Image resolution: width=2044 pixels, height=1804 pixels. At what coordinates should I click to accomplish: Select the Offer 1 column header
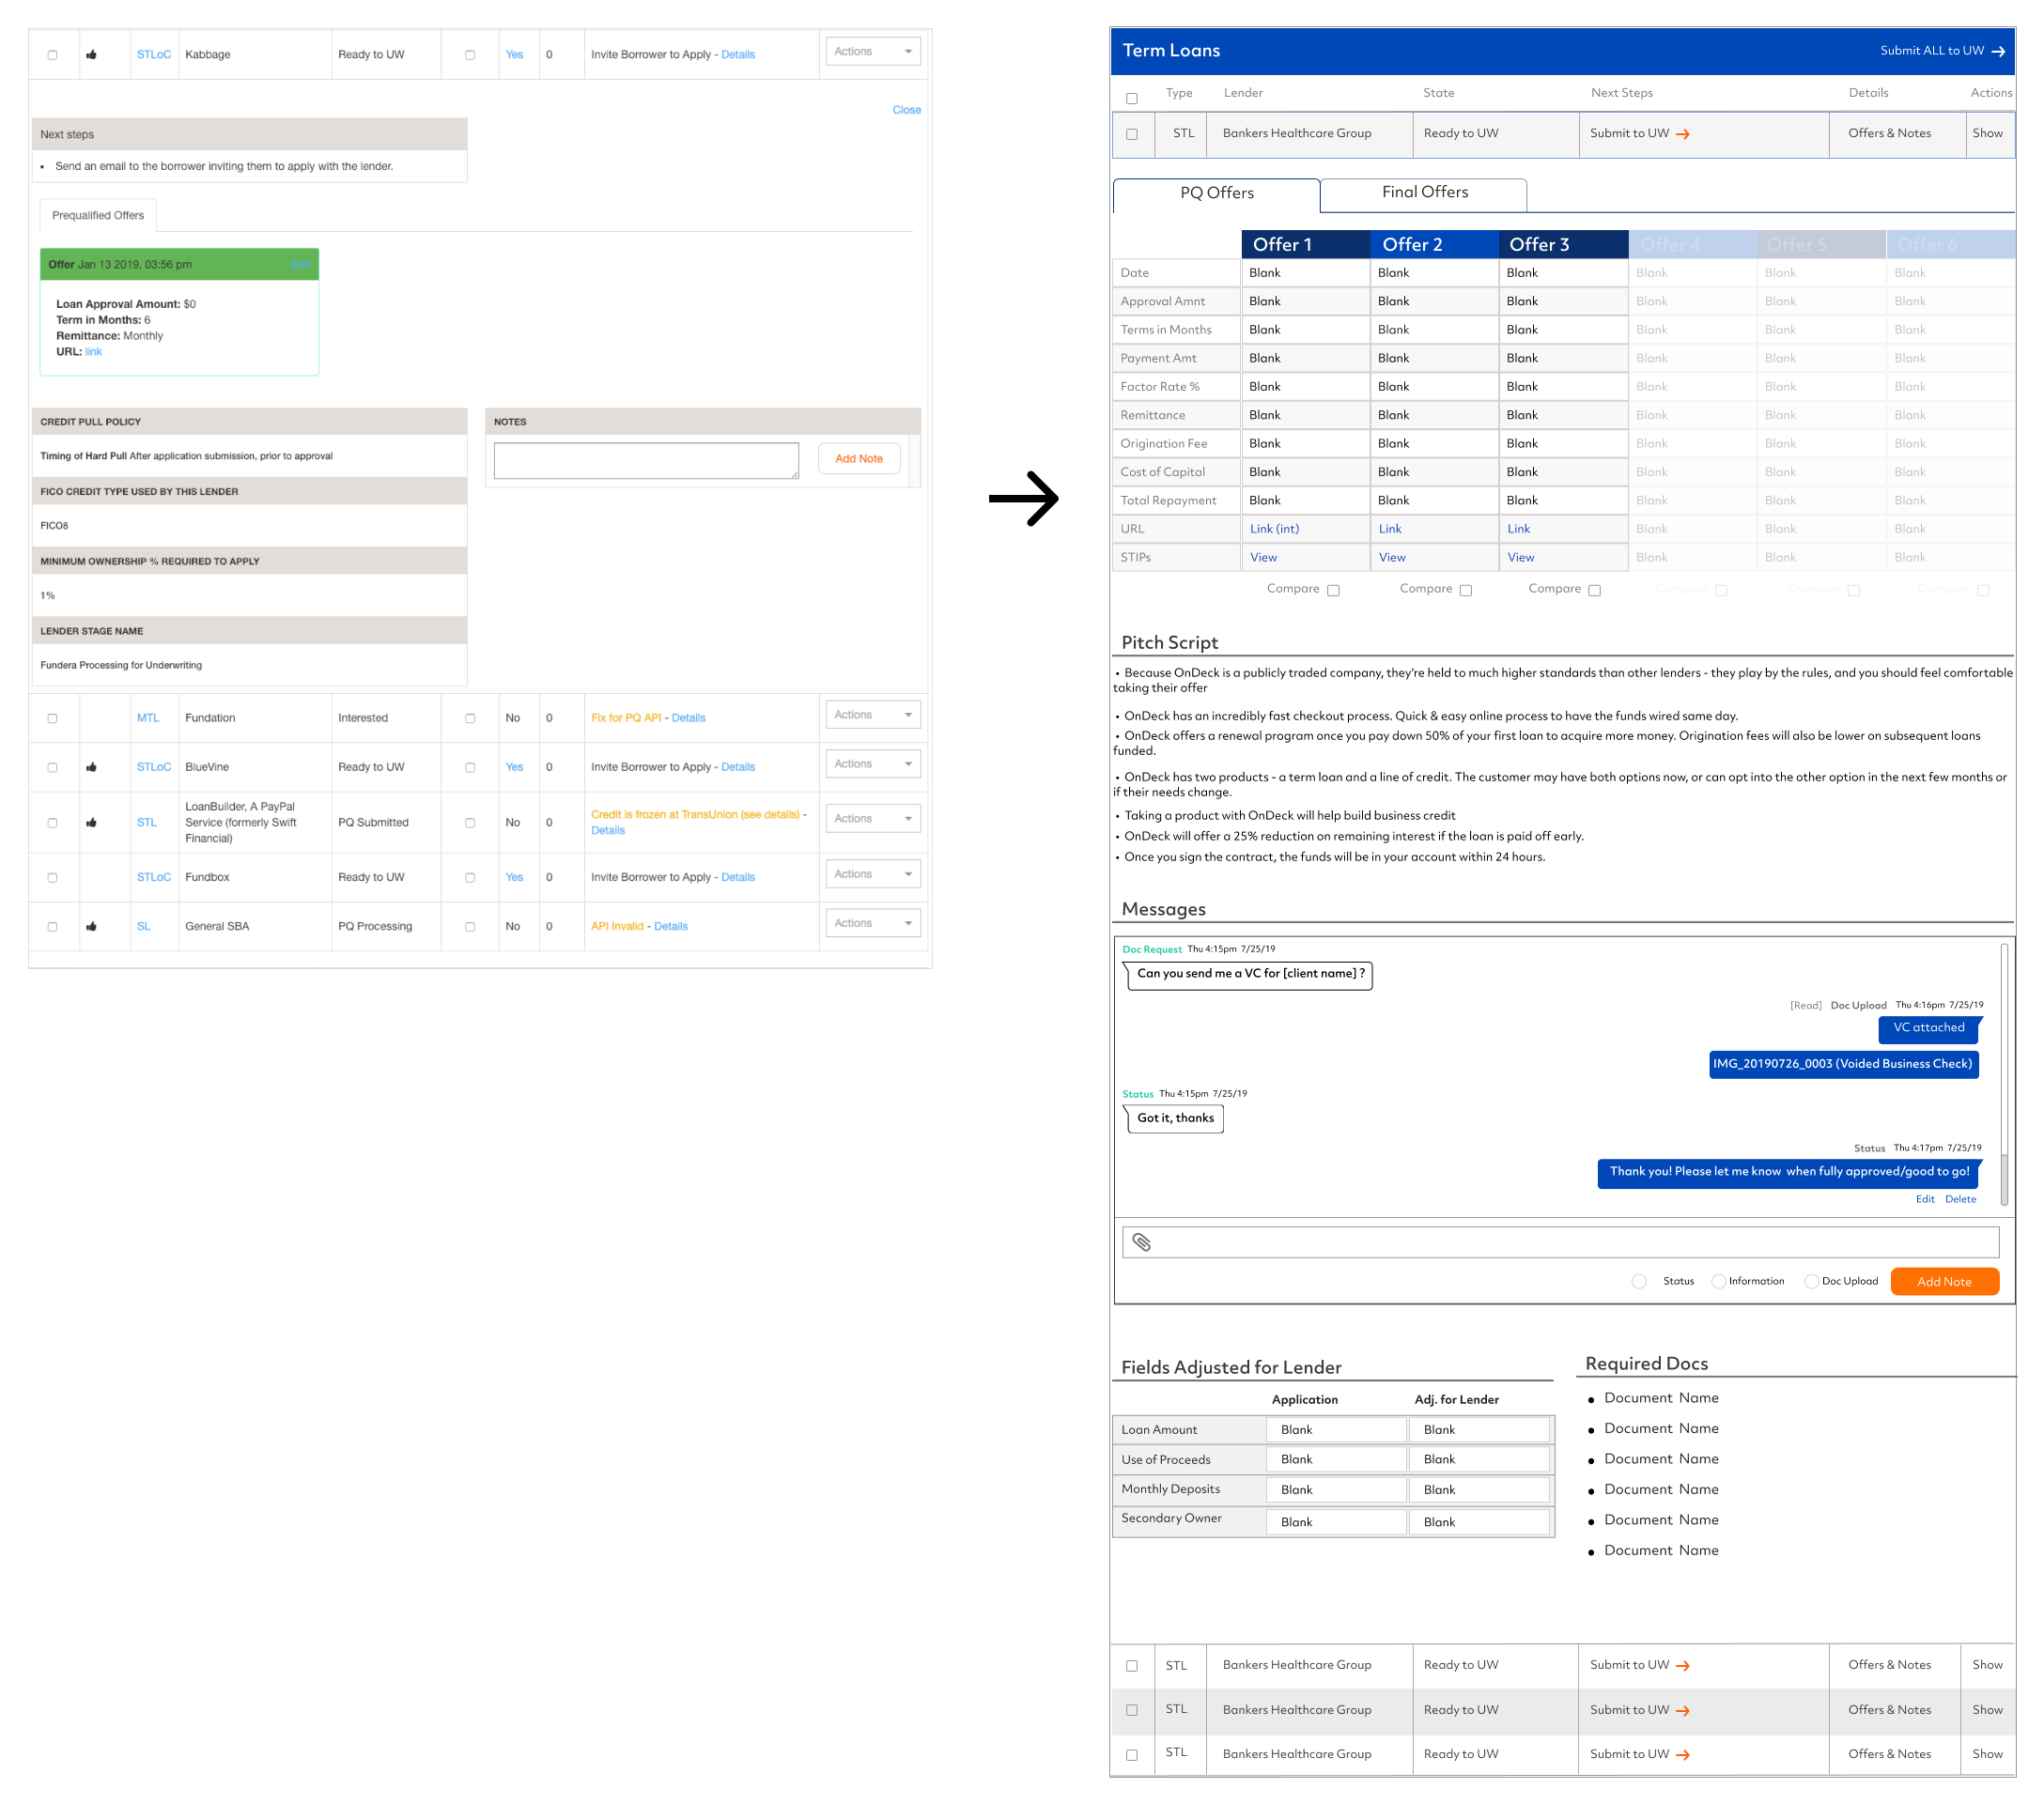tap(1305, 245)
